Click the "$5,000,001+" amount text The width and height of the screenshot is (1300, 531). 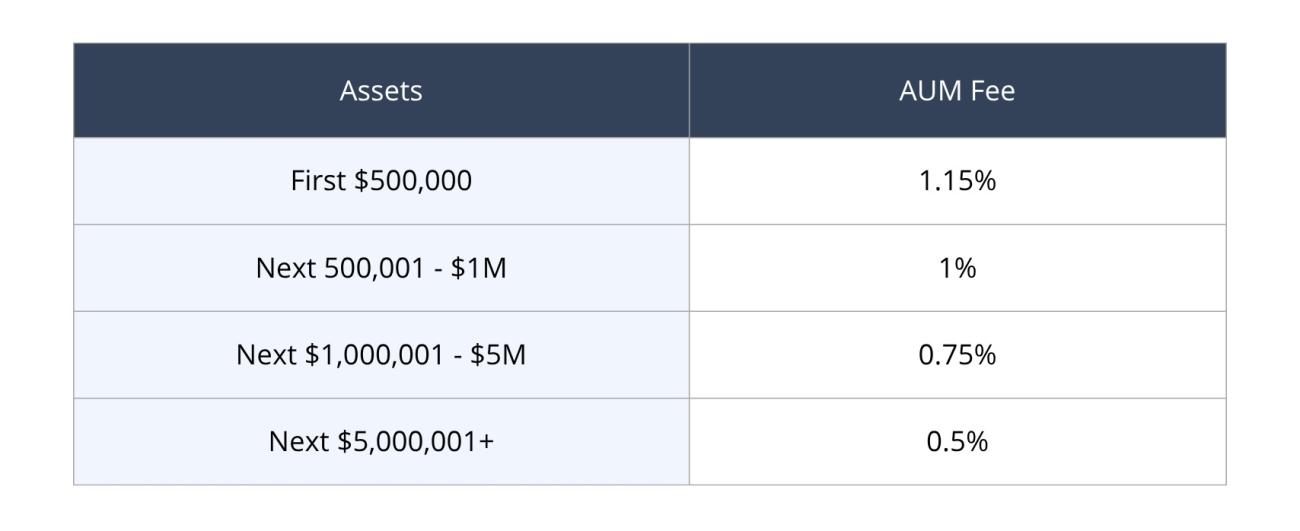pos(411,442)
